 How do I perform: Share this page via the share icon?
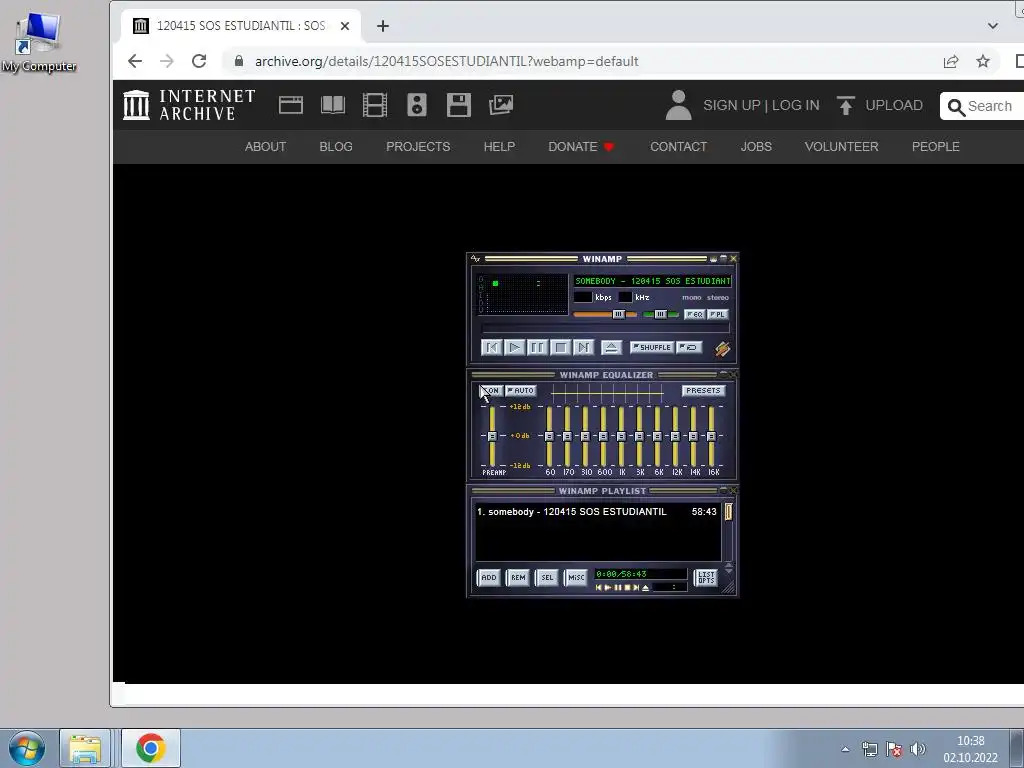pyautogui.click(x=951, y=61)
